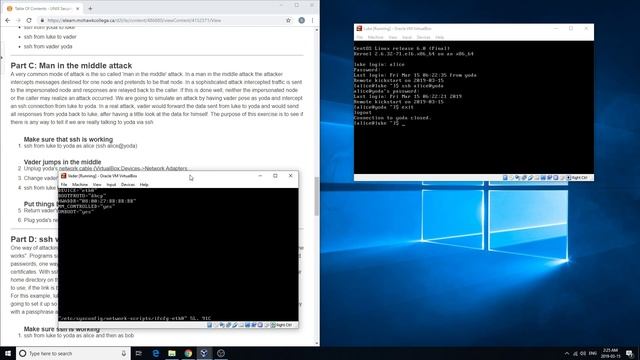Click webpage vertical scrollbar thumb
Screen dimensions: 640x360
(x=317, y=196)
